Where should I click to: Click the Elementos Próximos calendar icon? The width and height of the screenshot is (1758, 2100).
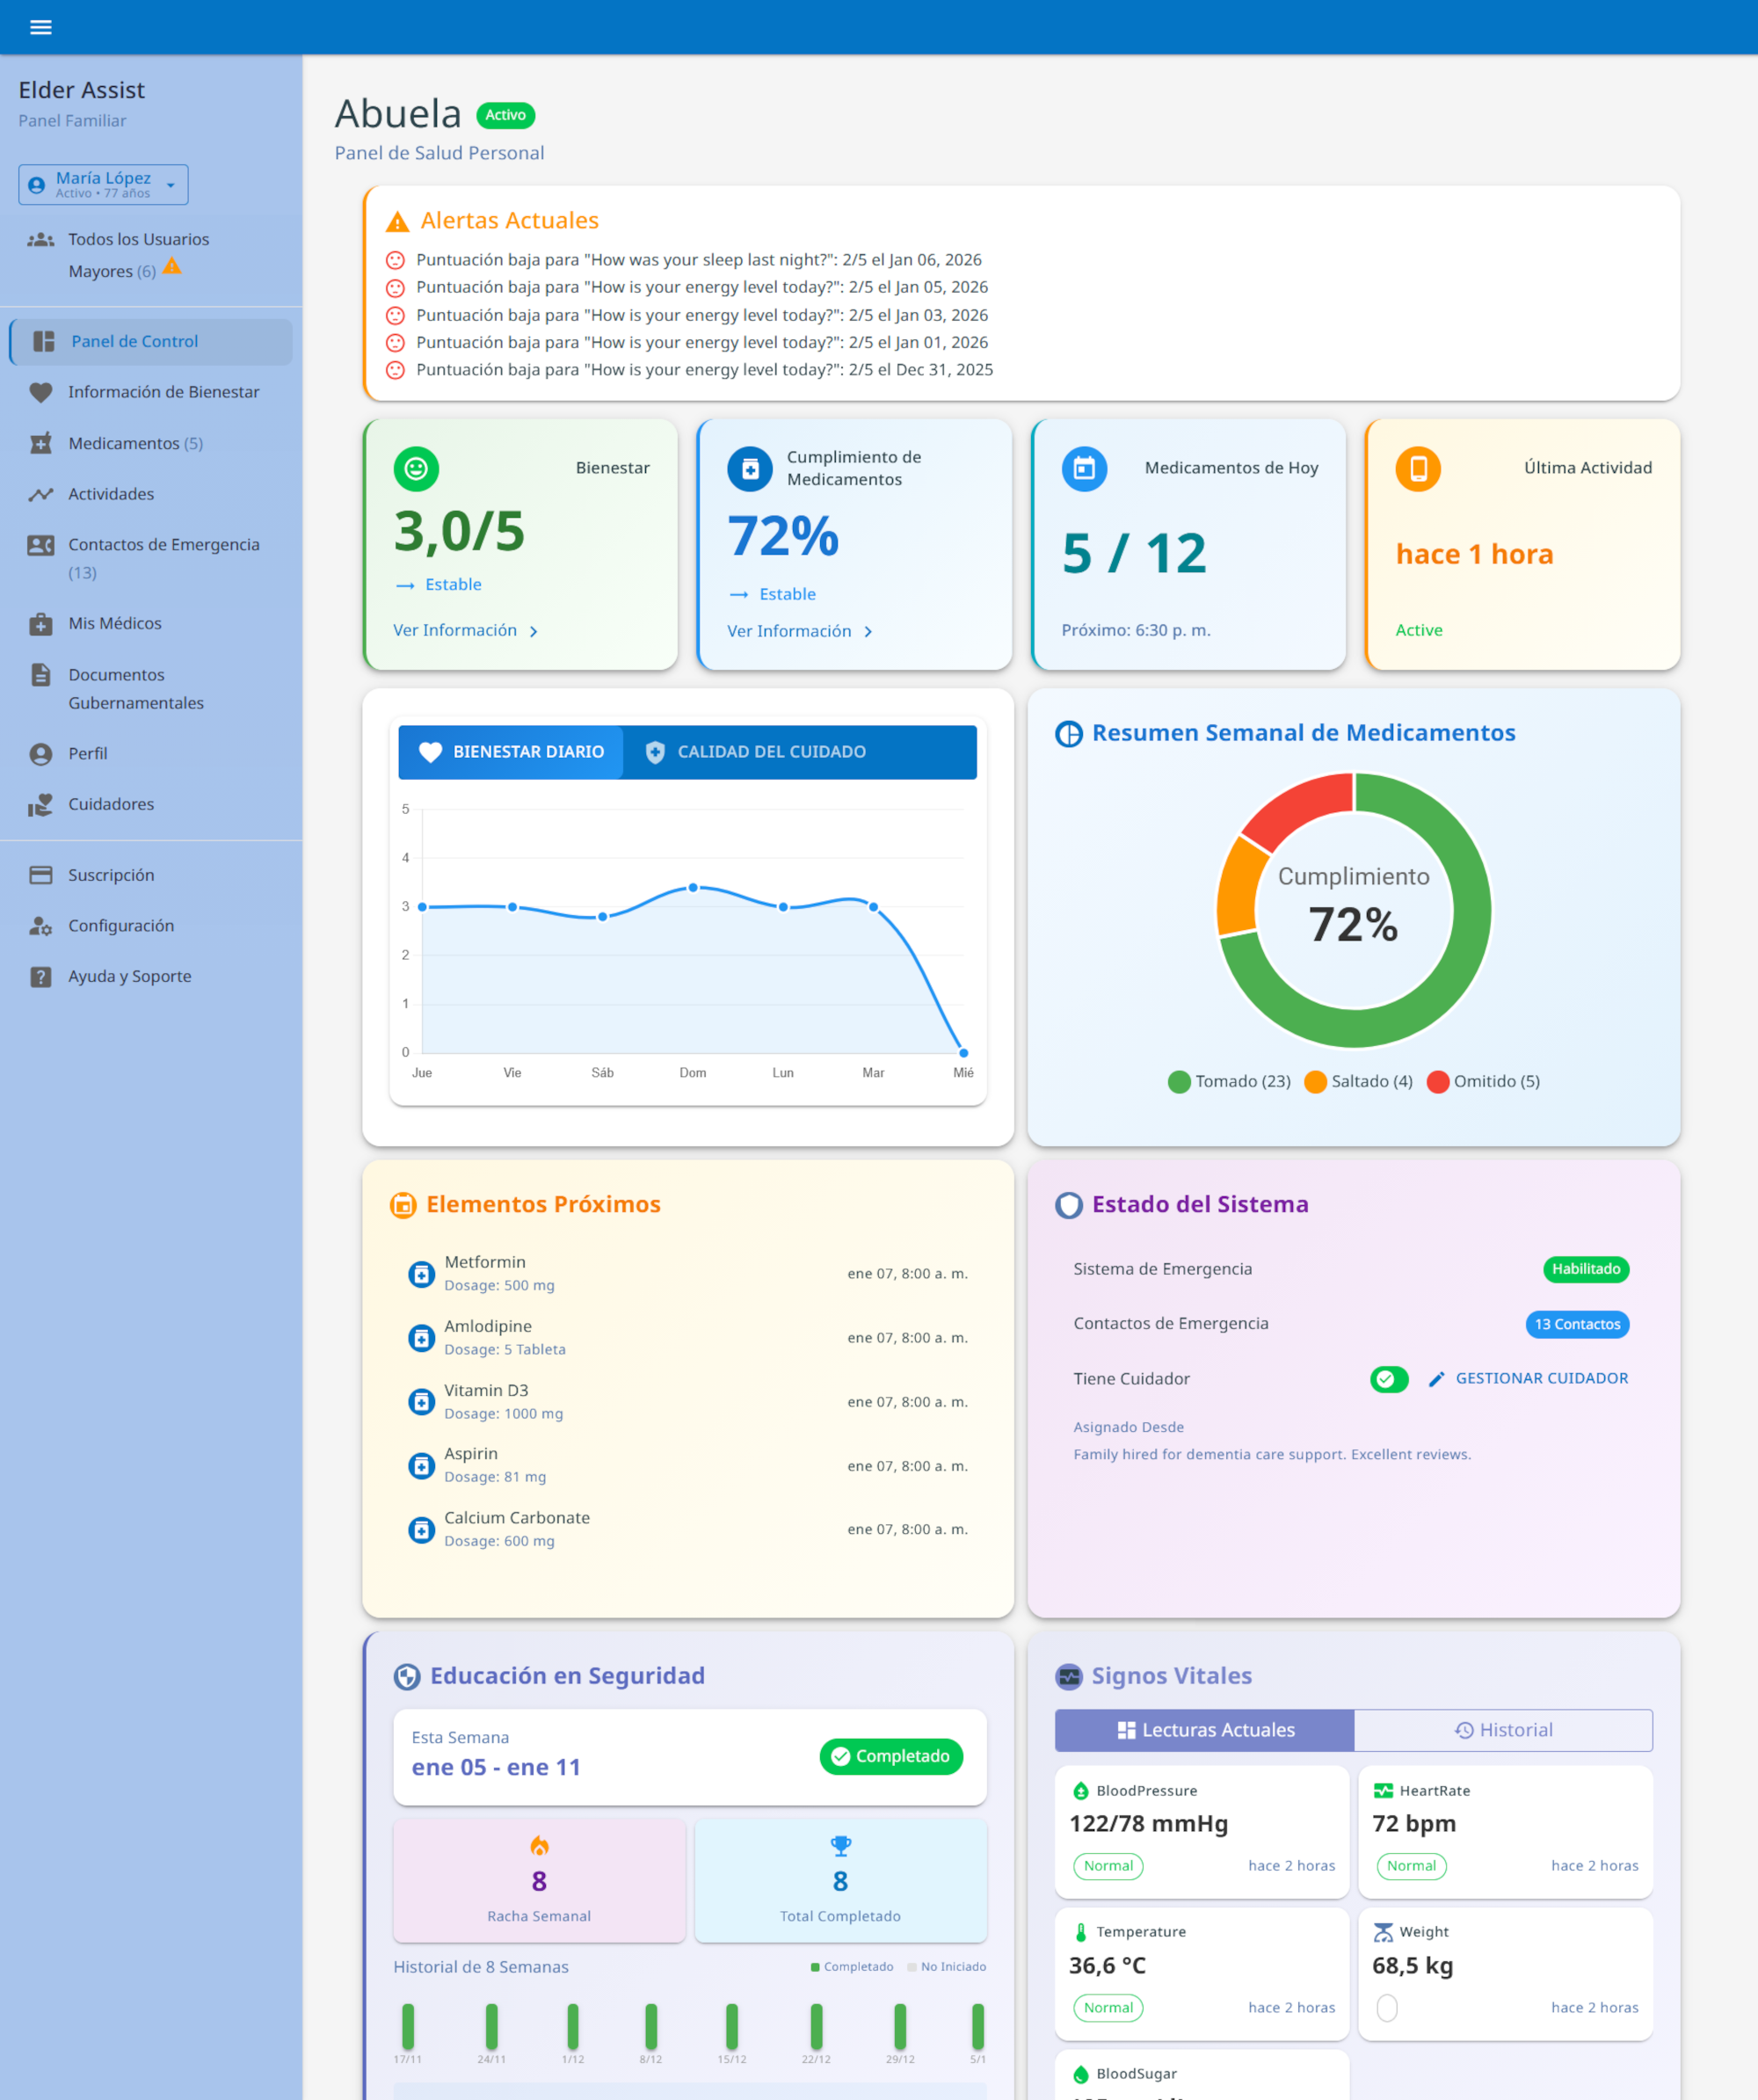403,1205
